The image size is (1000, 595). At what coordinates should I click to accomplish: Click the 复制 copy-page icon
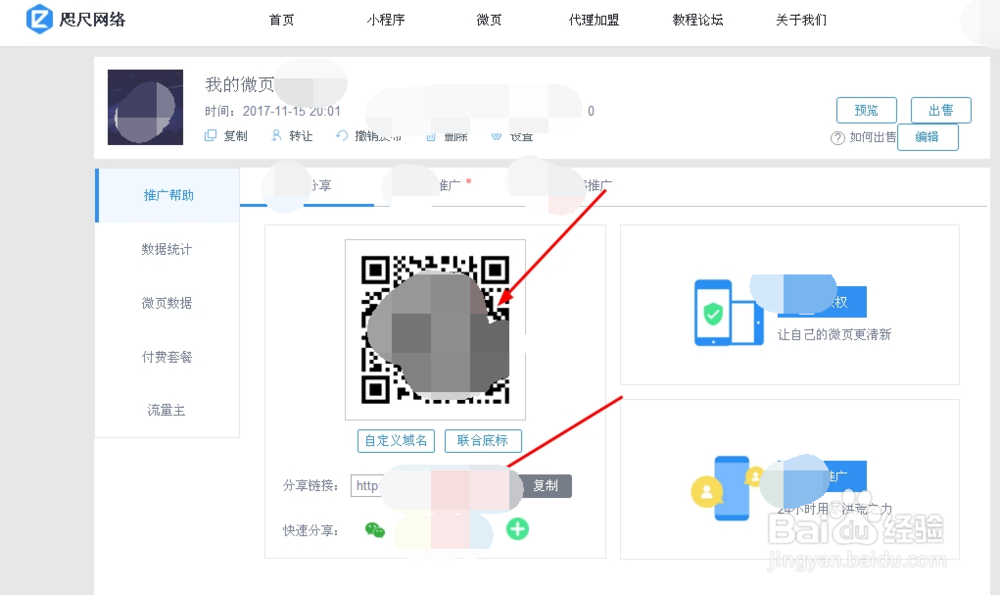(211, 137)
